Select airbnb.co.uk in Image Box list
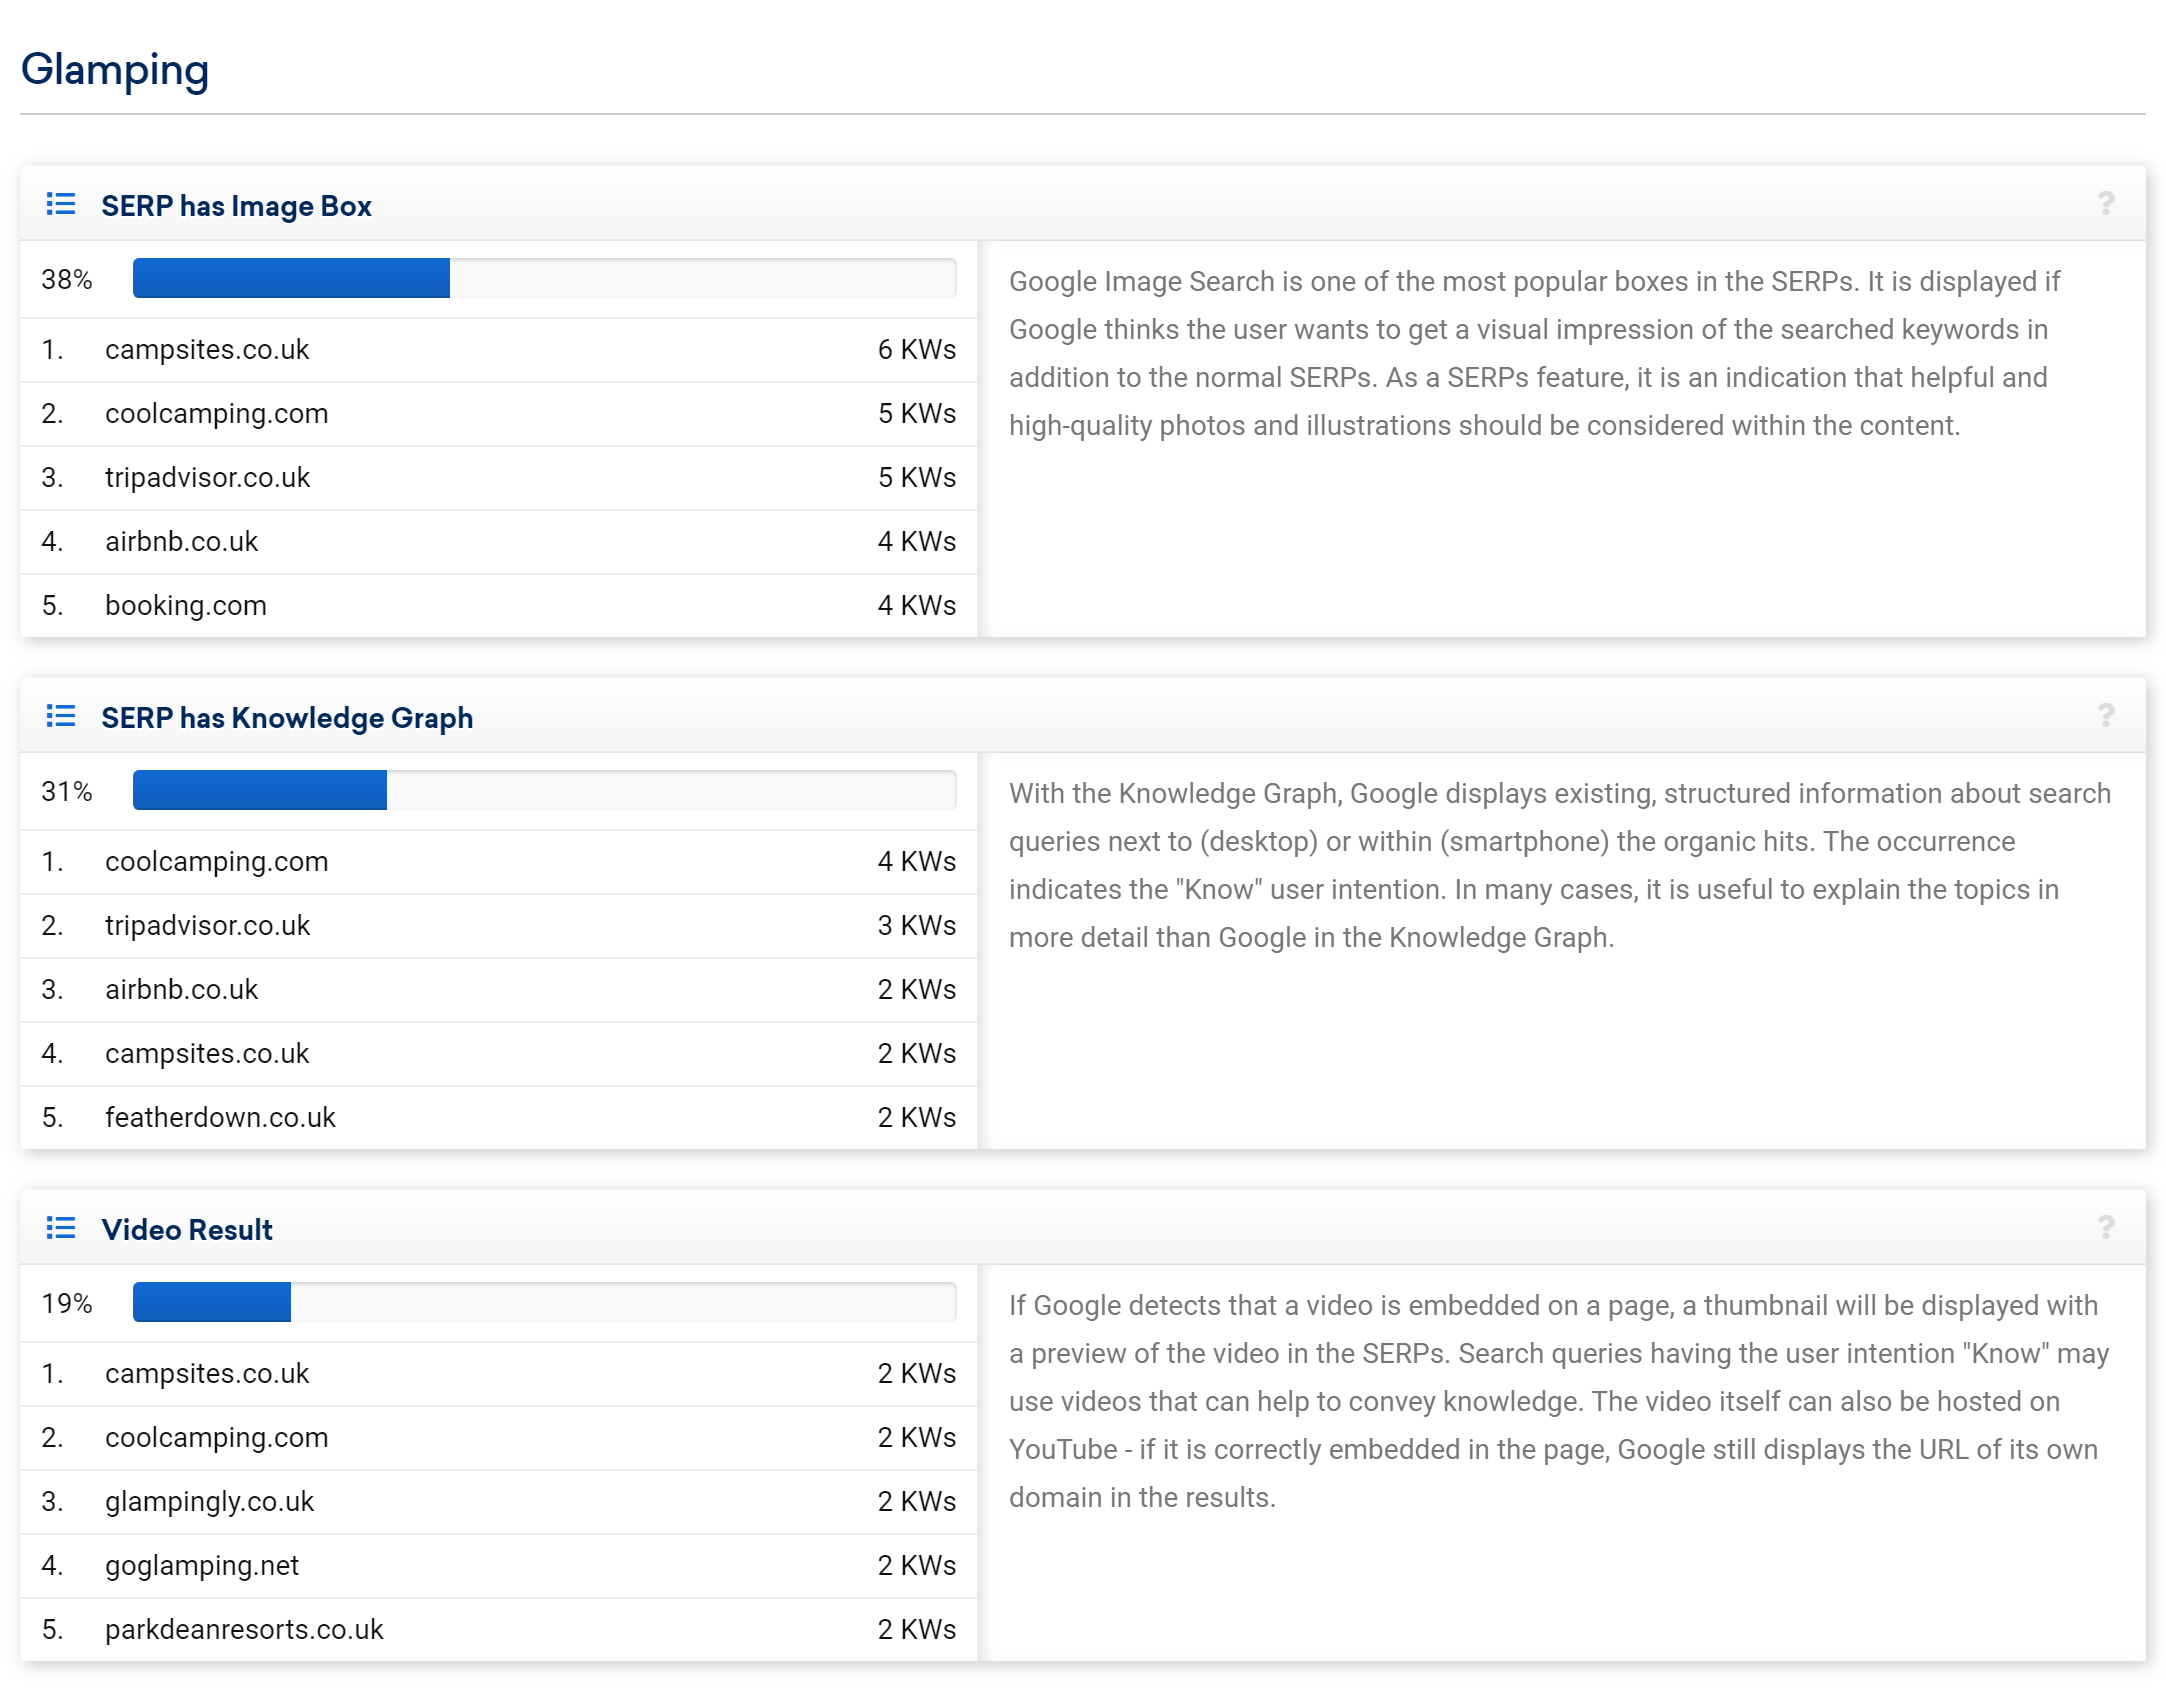Screen dimensions: 2166x1703 click(181, 542)
